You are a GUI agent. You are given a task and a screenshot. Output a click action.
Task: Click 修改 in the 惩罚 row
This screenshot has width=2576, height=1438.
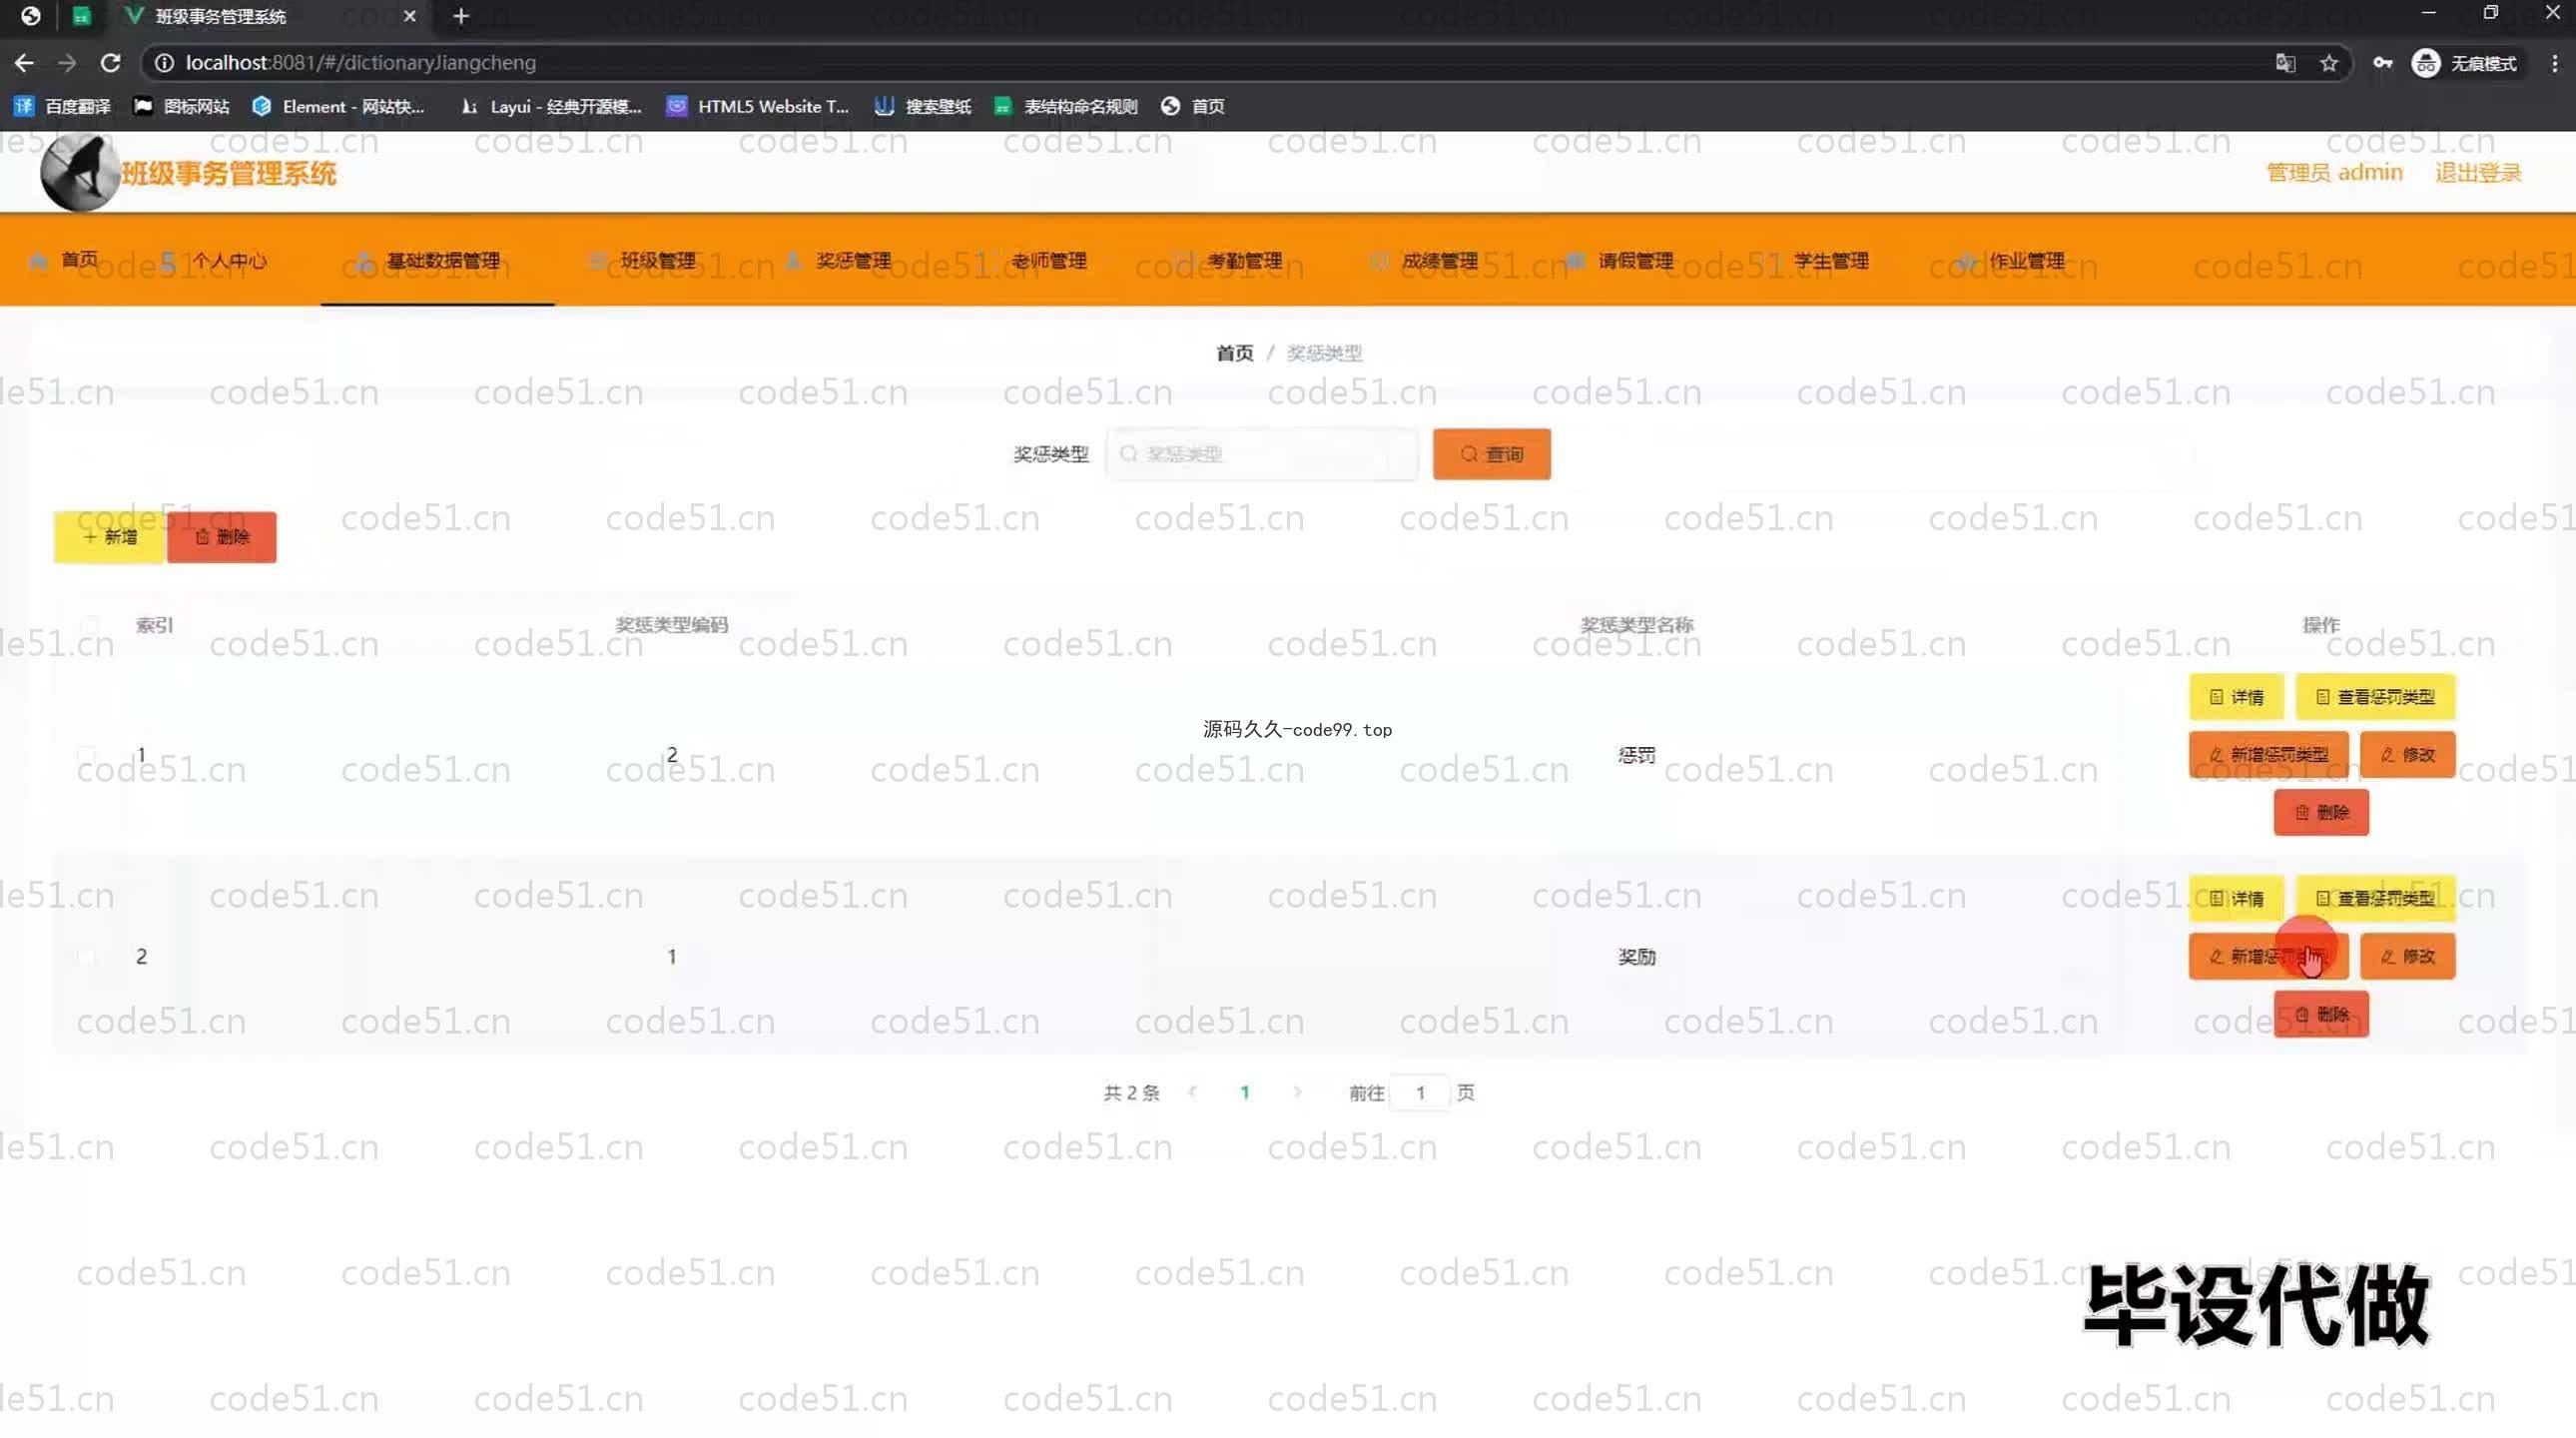(x=2407, y=754)
